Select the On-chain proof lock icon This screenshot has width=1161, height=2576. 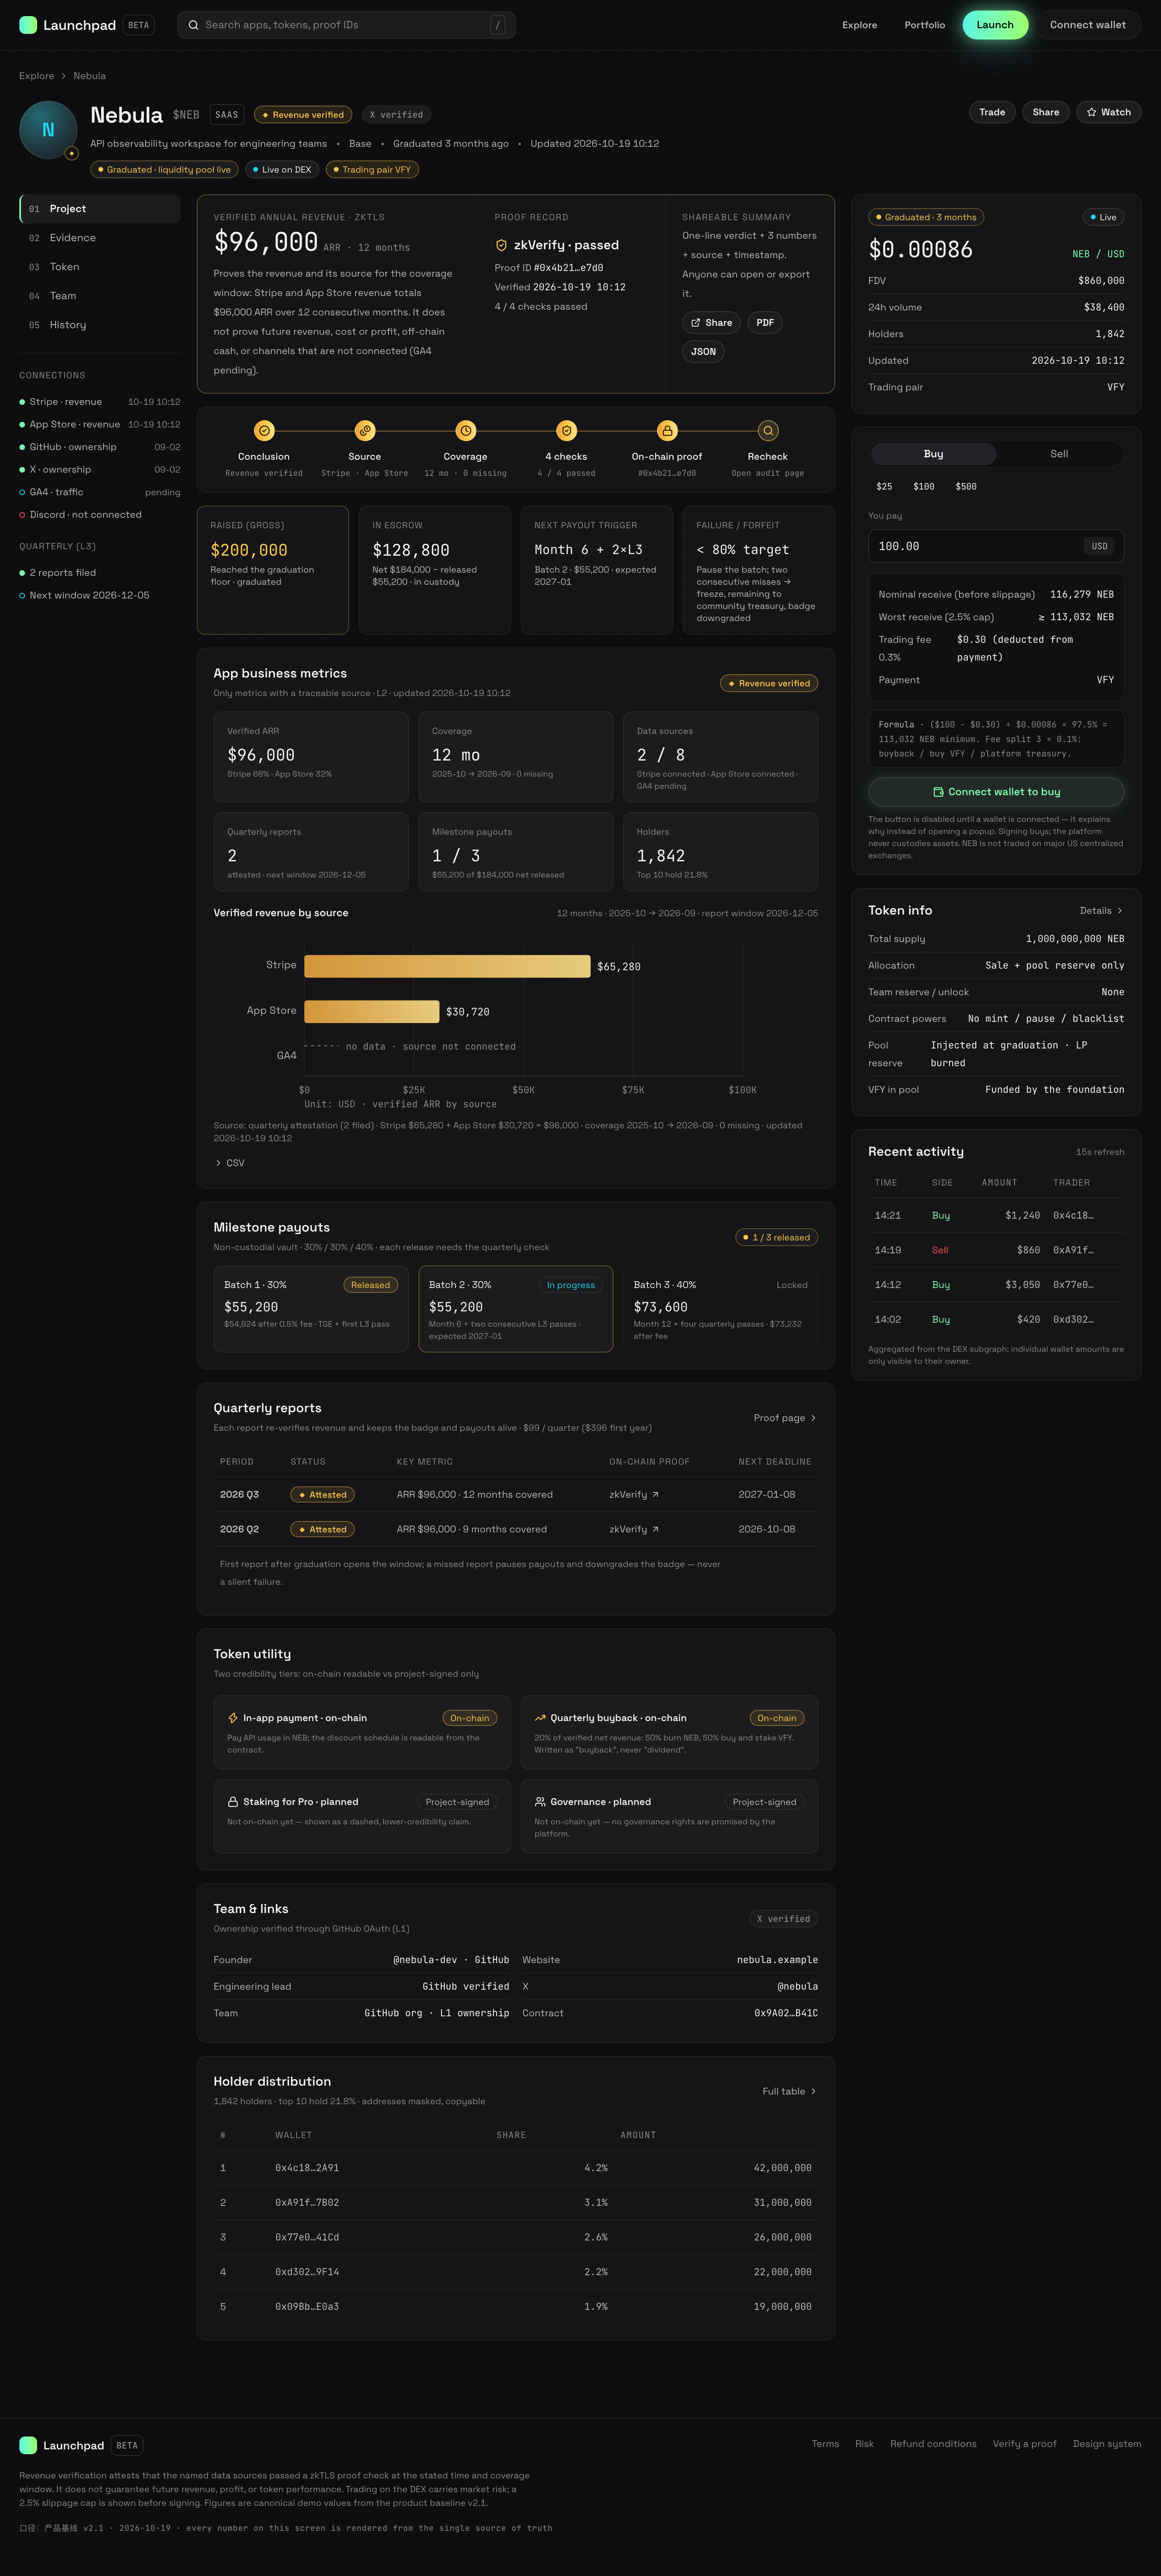pos(667,431)
